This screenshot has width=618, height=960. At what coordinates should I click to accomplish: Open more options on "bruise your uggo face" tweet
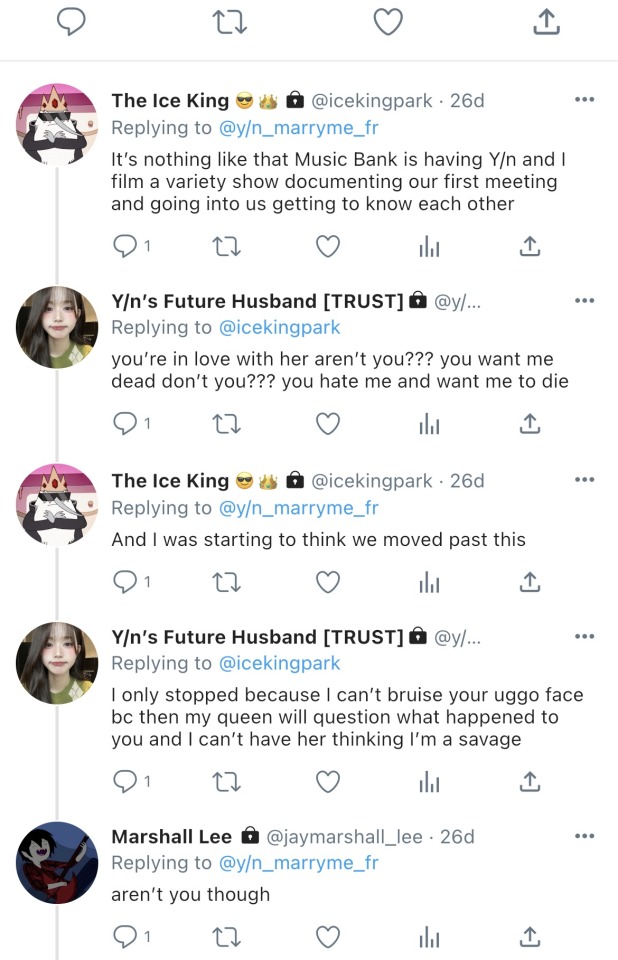click(x=585, y=637)
